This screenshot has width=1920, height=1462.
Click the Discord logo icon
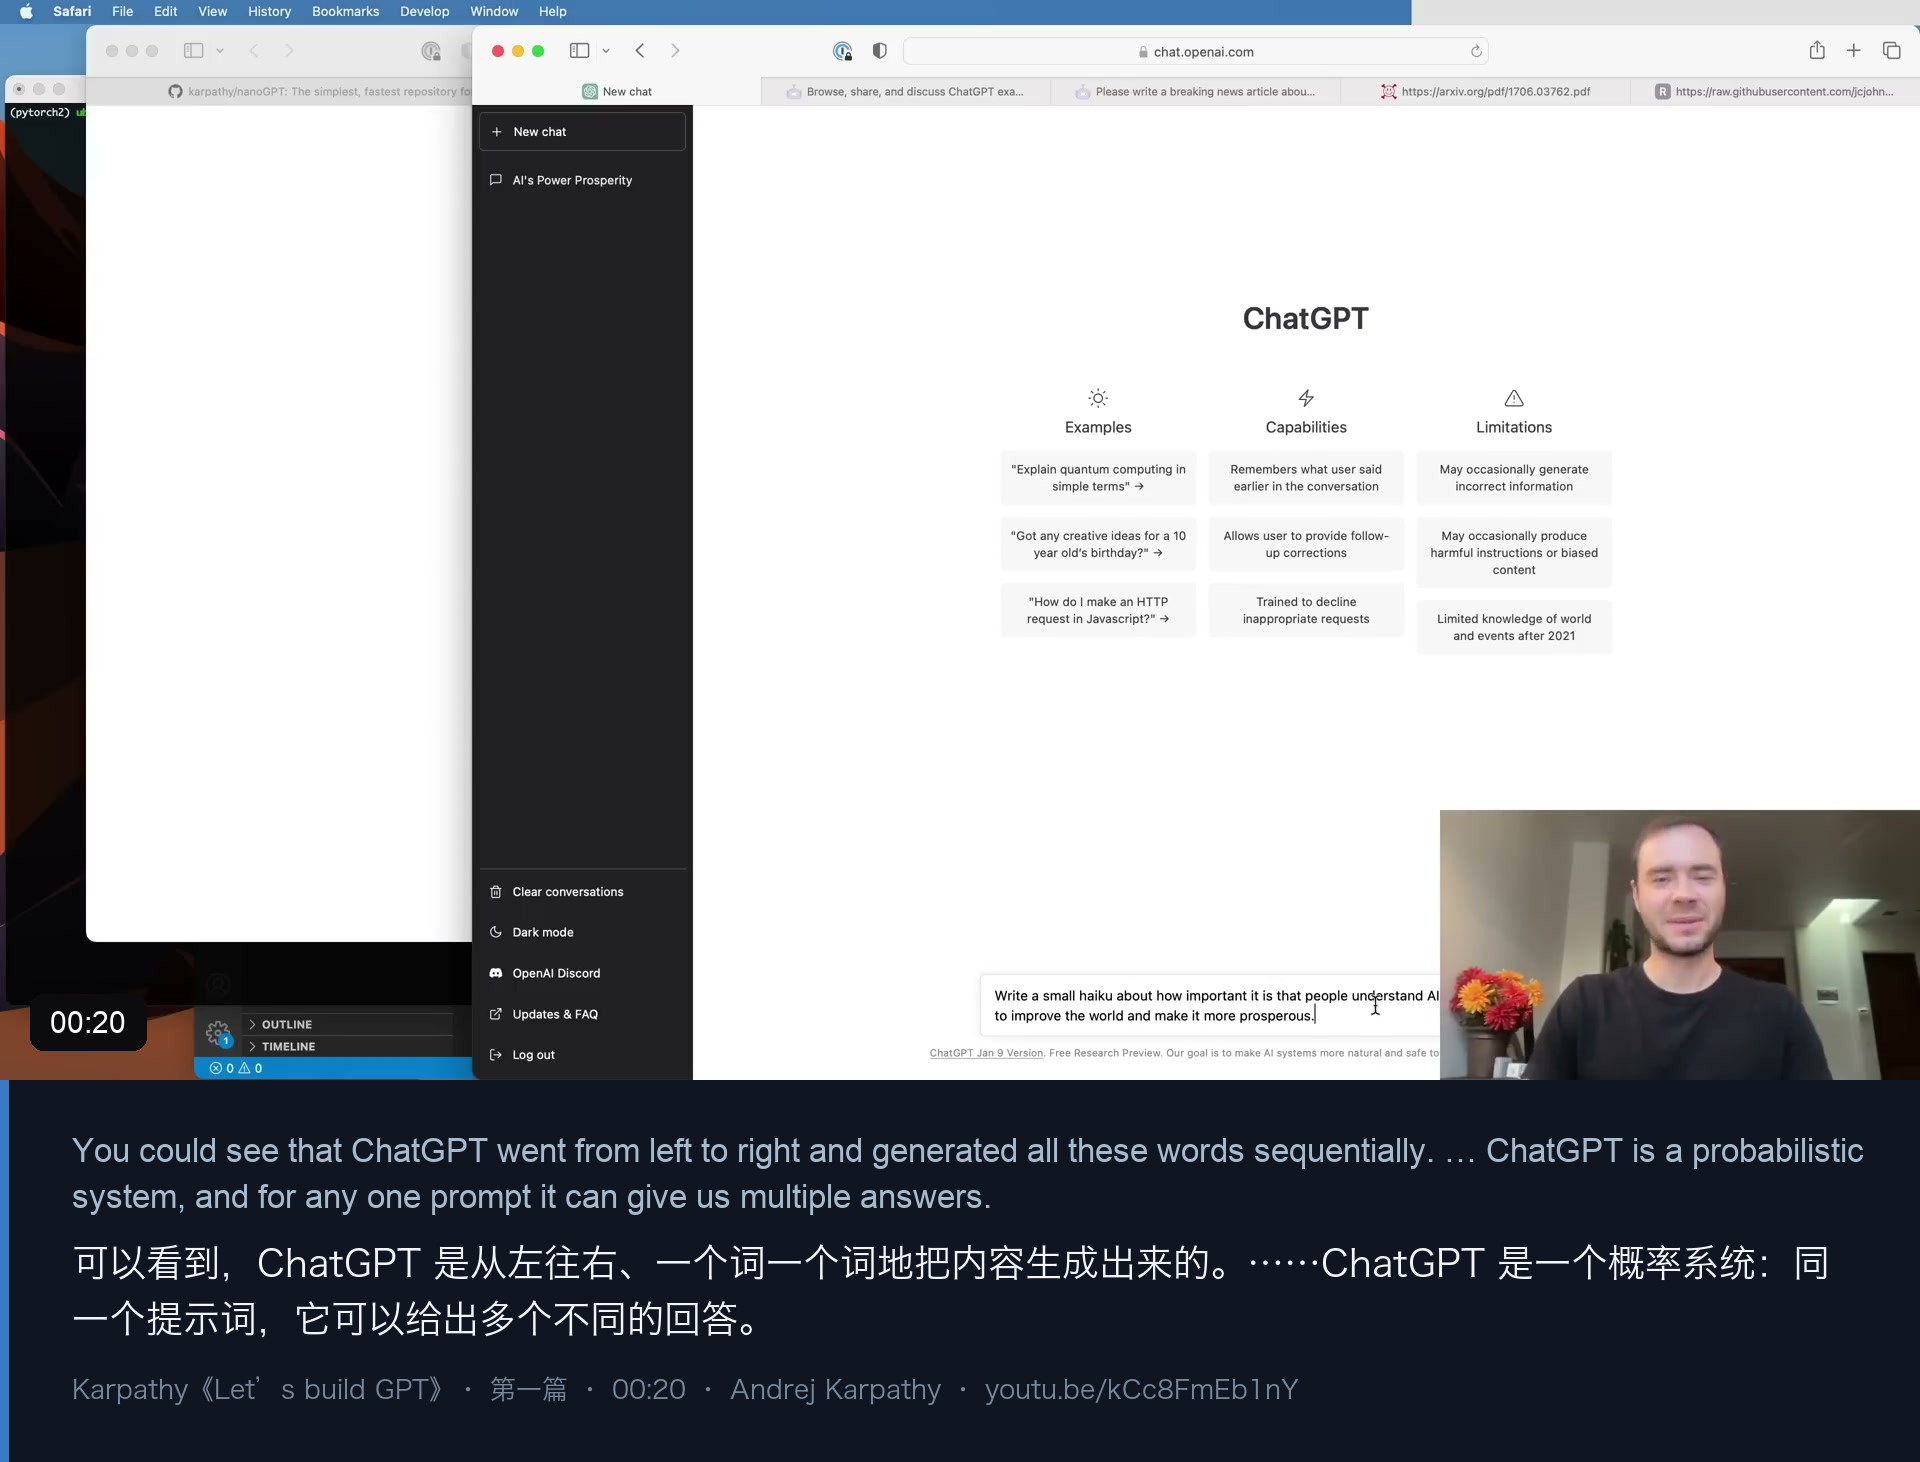coord(496,973)
